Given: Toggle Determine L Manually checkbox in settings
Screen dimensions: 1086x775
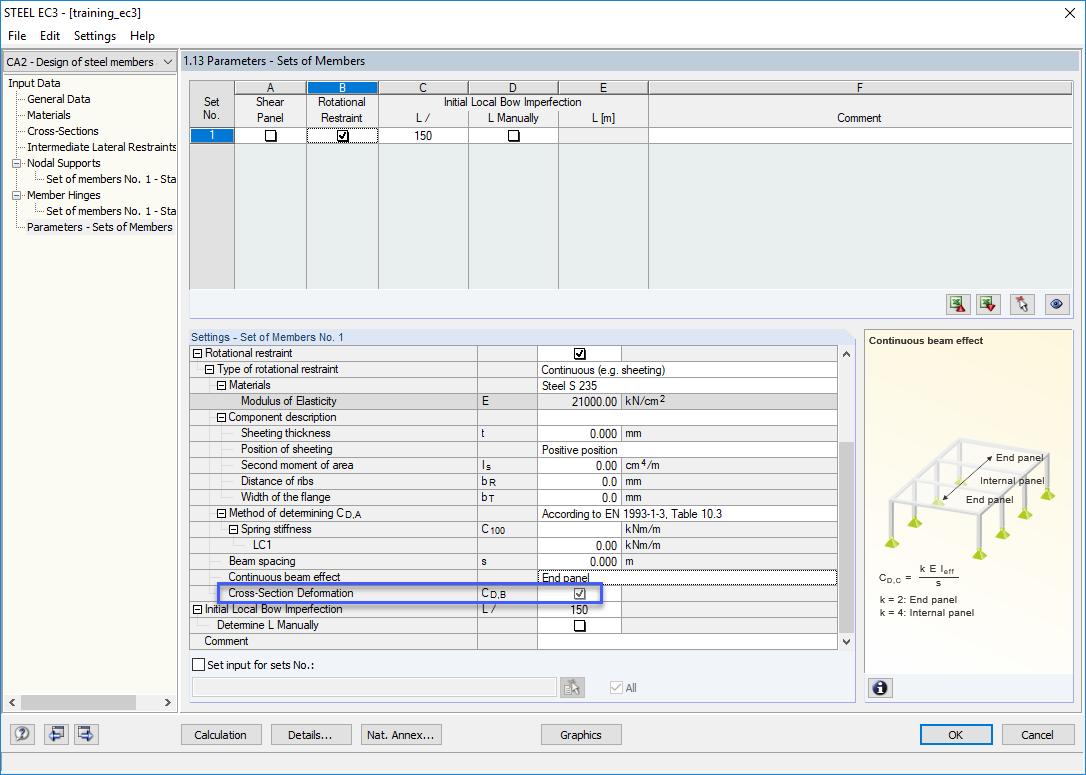Looking at the screenshot, I should pyautogui.click(x=579, y=626).
